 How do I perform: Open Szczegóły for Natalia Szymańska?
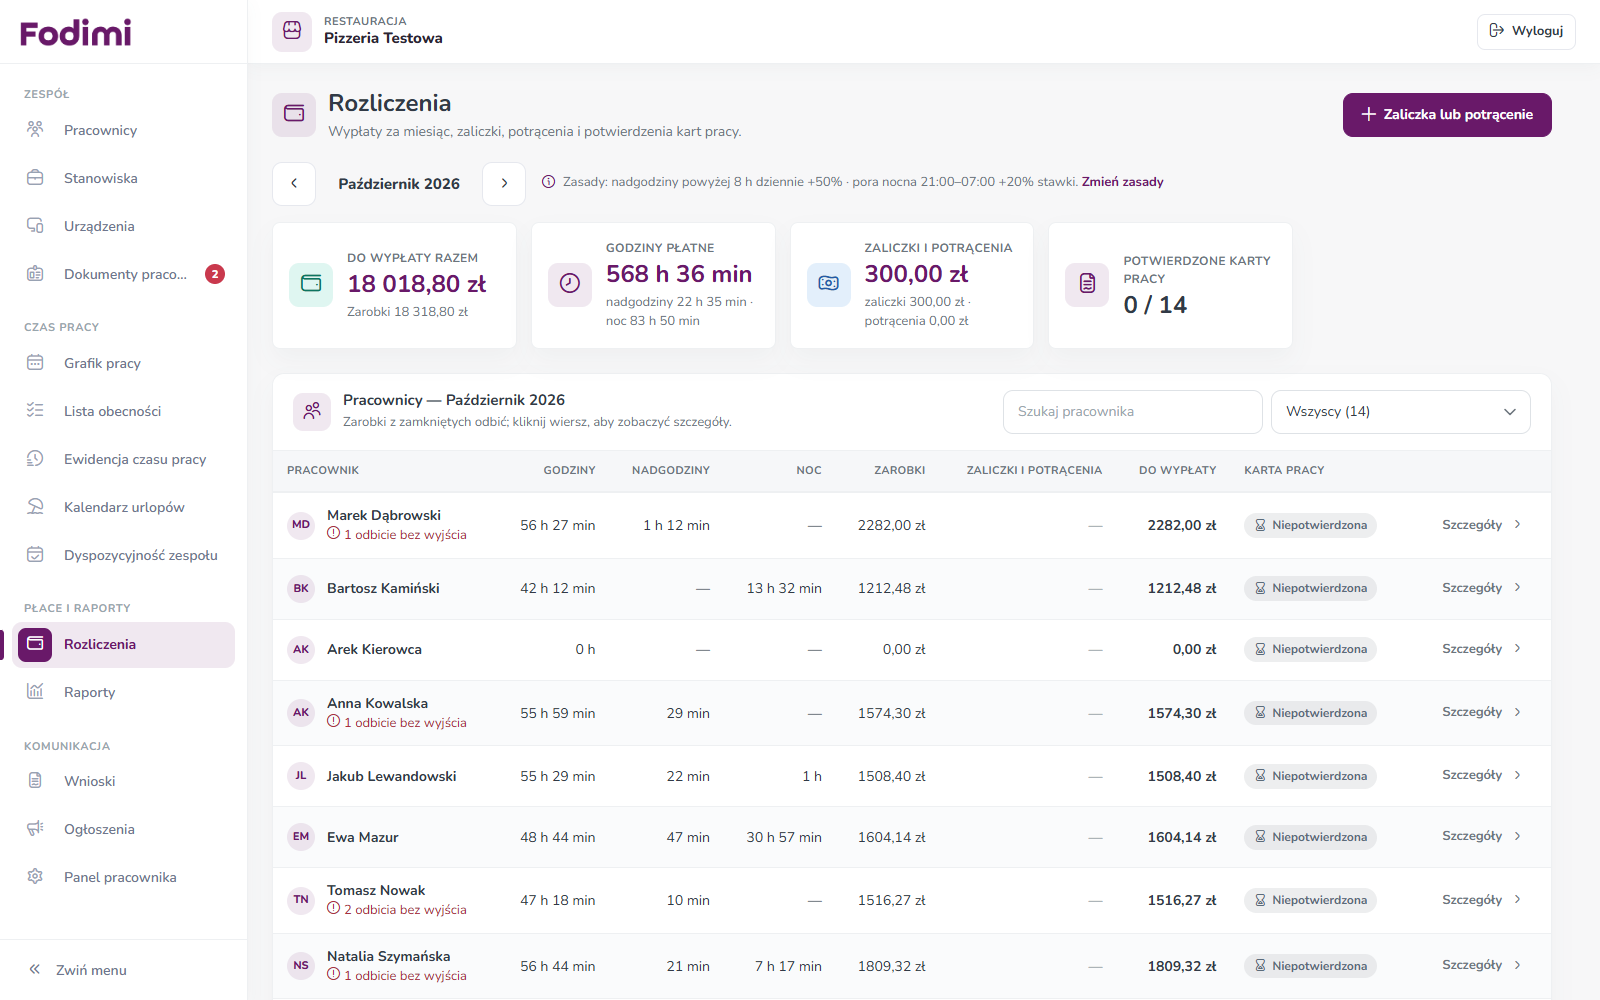[1481, 966]
